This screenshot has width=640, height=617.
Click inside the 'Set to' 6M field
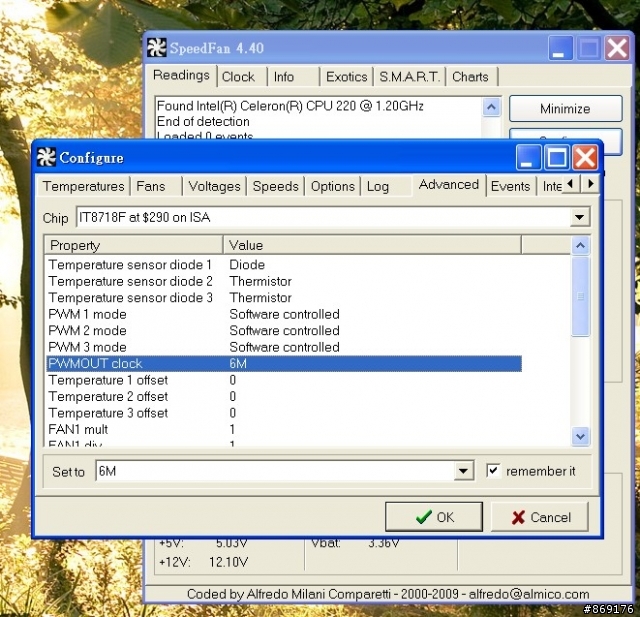pyautogui.click(x=275, y=471)
